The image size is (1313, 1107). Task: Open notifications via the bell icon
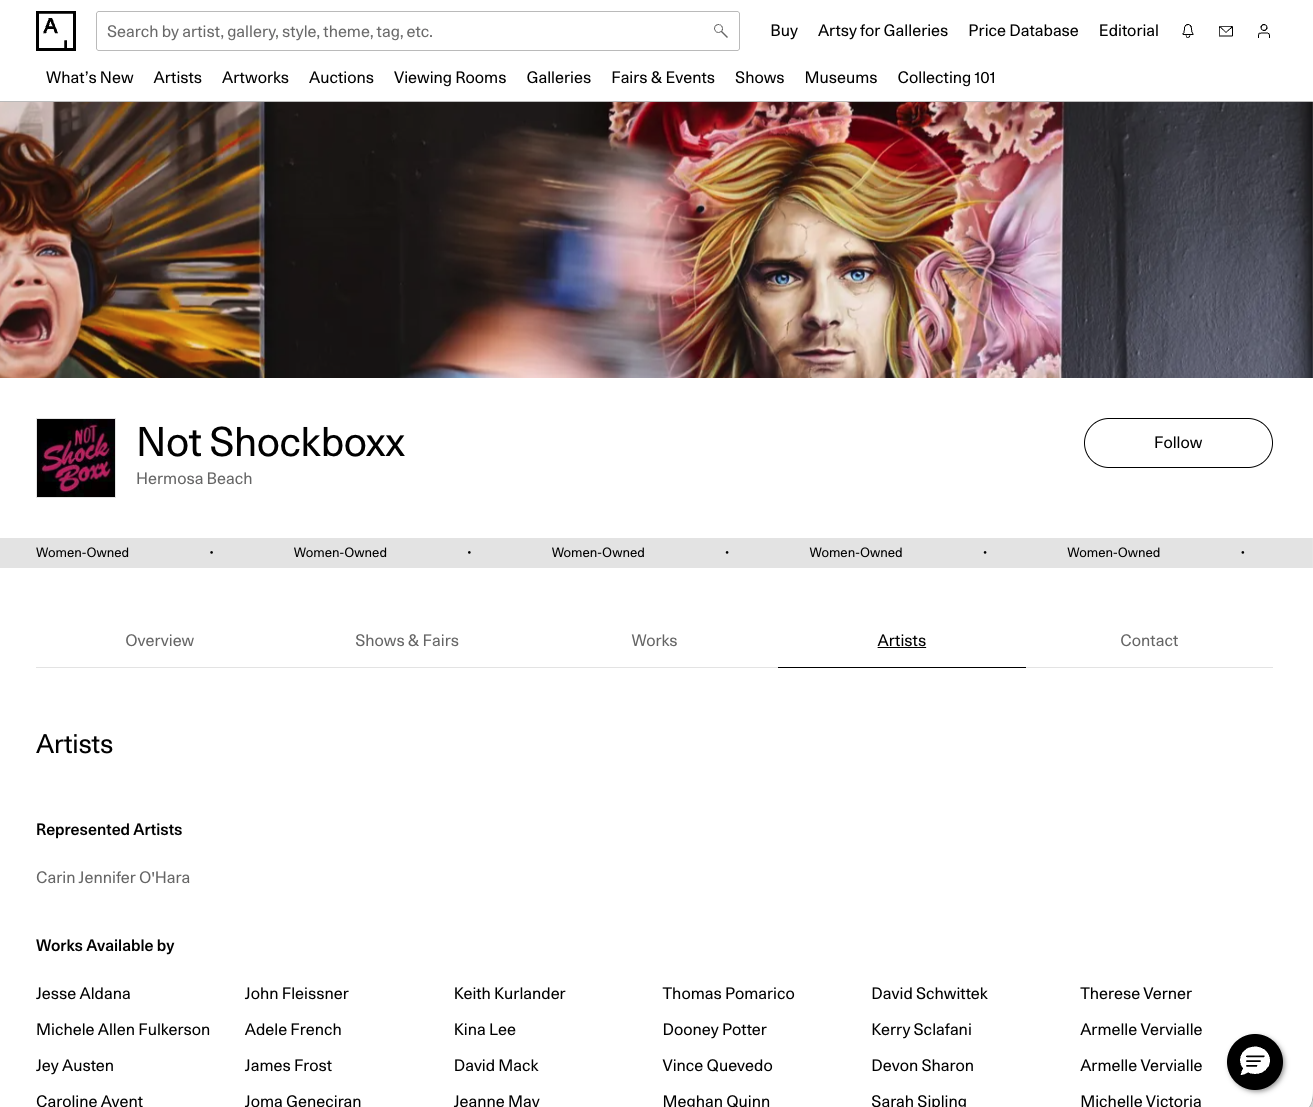[1187, 31]
